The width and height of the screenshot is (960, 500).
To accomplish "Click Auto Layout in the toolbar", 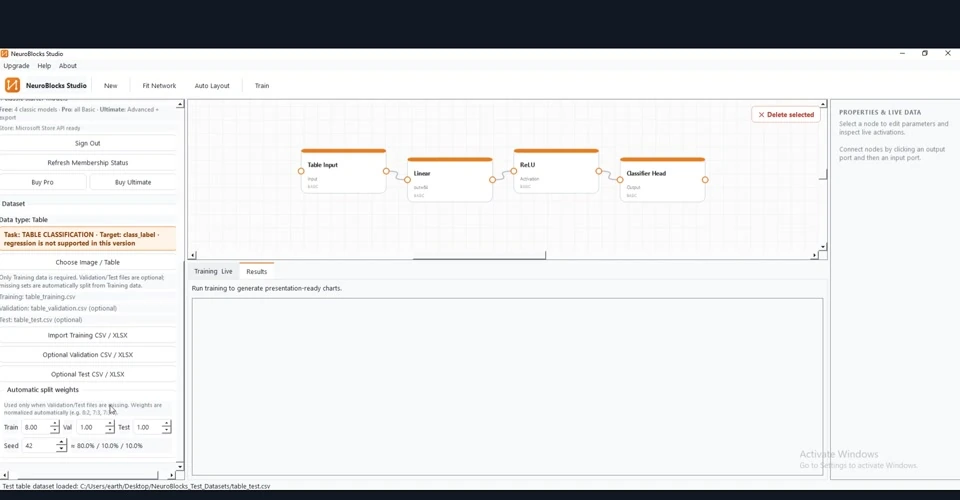I will (x=212, y=86).
